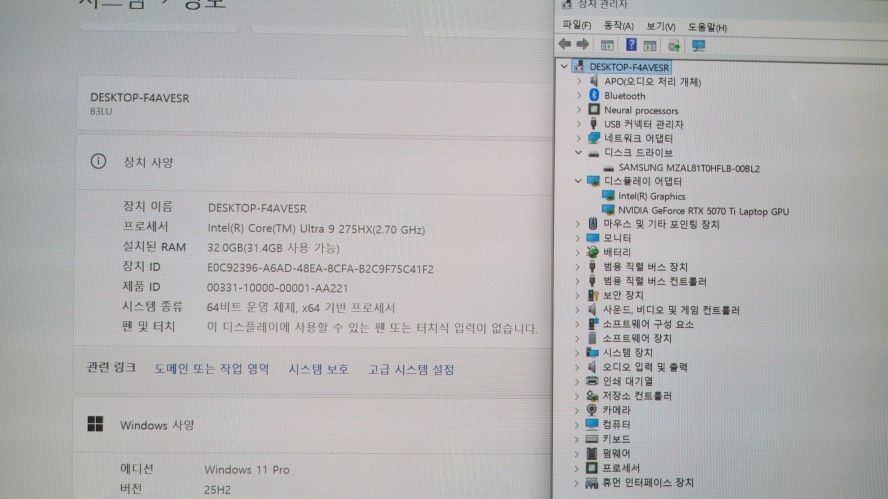Click the root computer icon DESKTOP-F4AVESR
The image size is (888, 499).
pos(579,66)
